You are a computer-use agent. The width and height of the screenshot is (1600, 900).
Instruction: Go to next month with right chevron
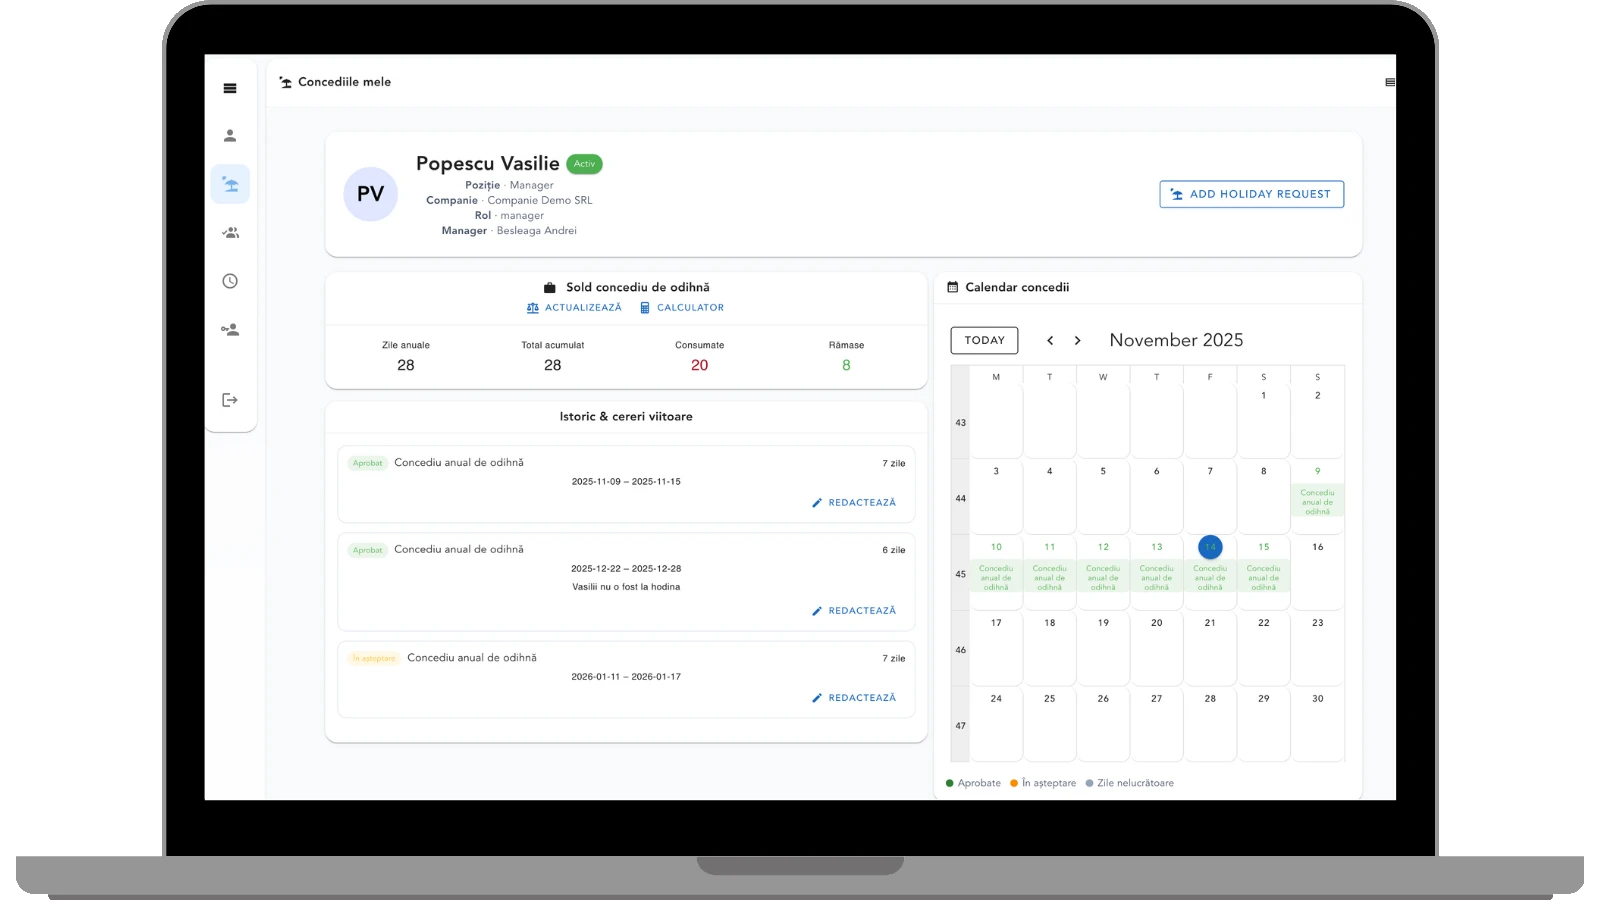tap(1077, 340)
